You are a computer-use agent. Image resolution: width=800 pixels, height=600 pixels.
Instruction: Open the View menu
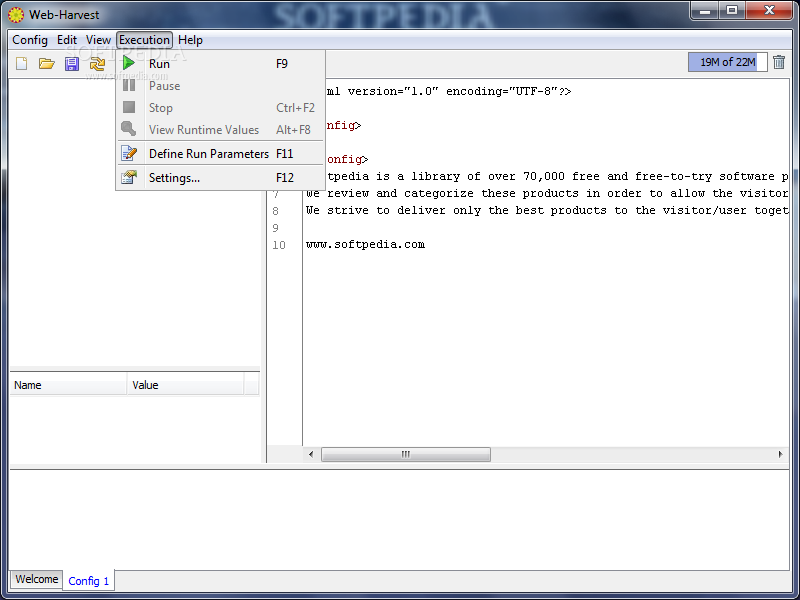(98, 40)
